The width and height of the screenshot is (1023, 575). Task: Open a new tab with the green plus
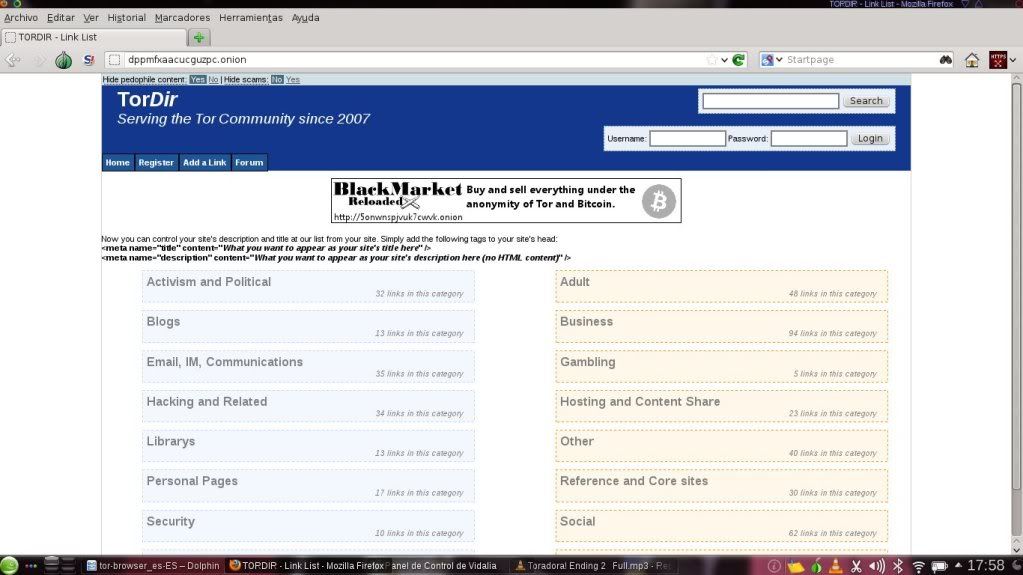pos(199,37)
